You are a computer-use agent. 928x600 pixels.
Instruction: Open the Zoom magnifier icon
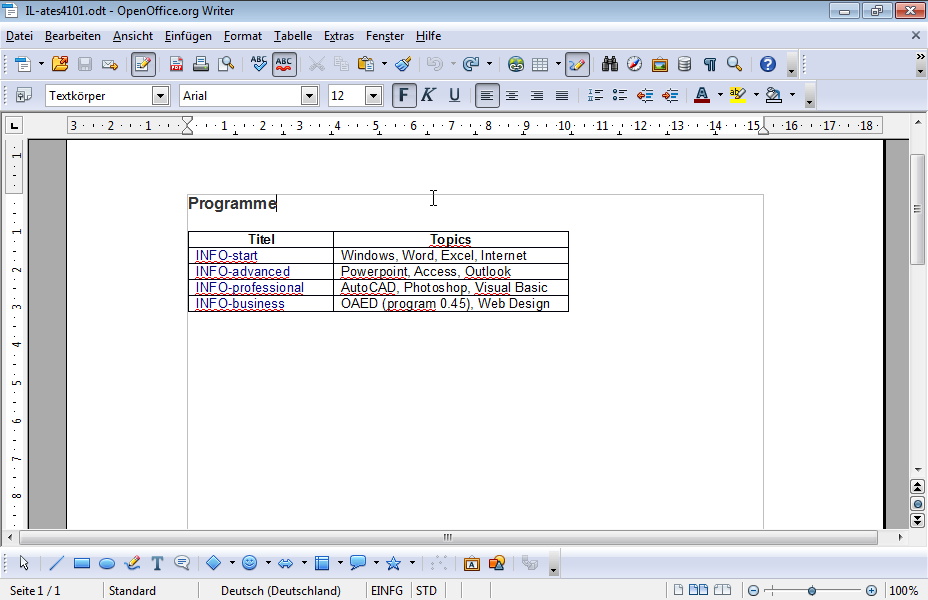(734, 64)
